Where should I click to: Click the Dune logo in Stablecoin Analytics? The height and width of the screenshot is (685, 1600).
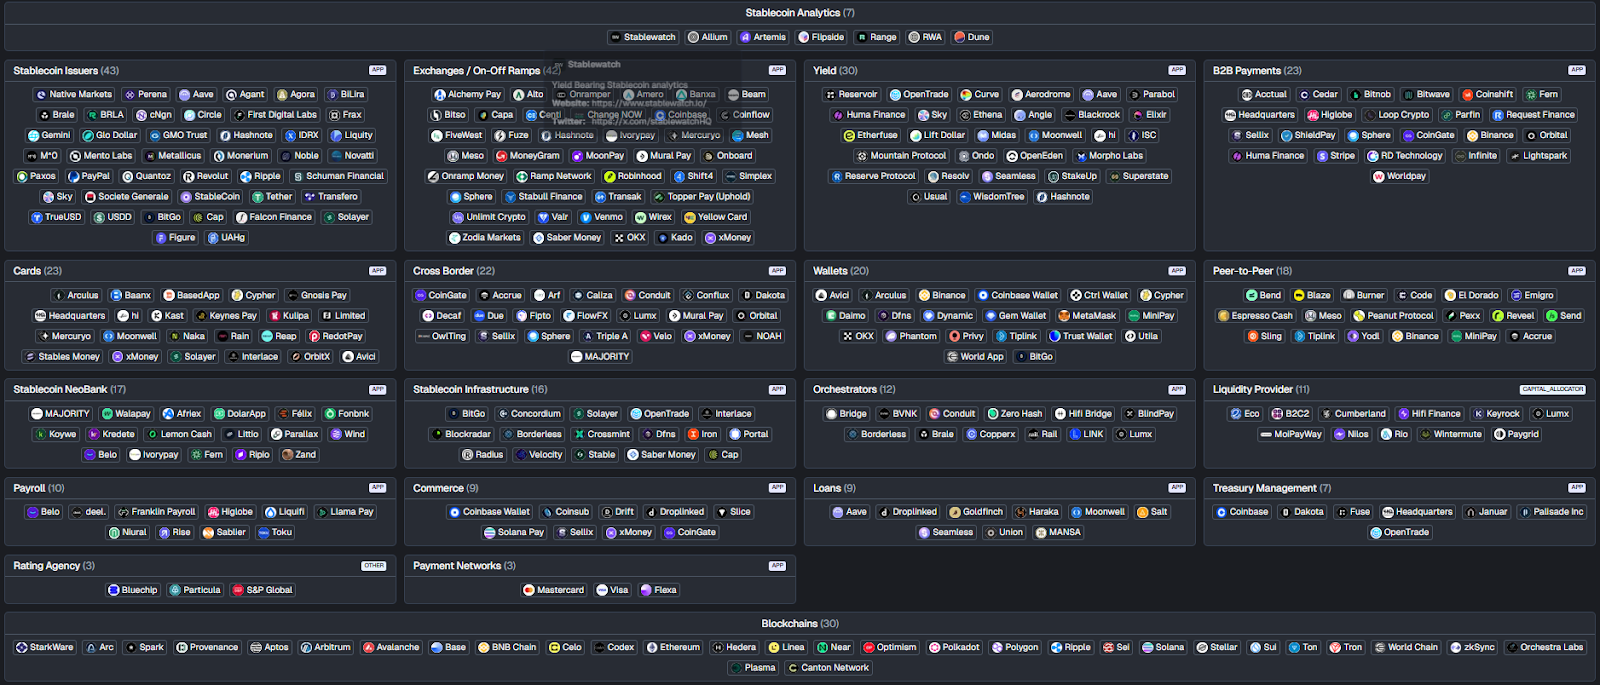pyautogui.click(x=959, y=37)
